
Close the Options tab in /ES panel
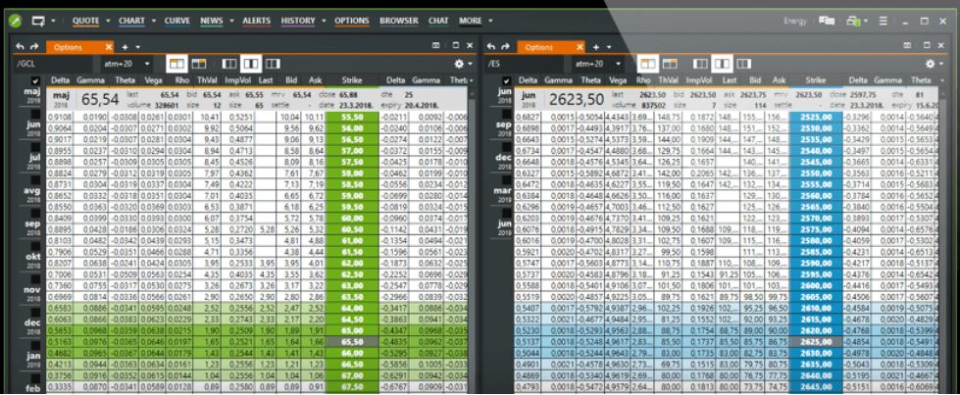pyautogui.click(x=579, y=47)
